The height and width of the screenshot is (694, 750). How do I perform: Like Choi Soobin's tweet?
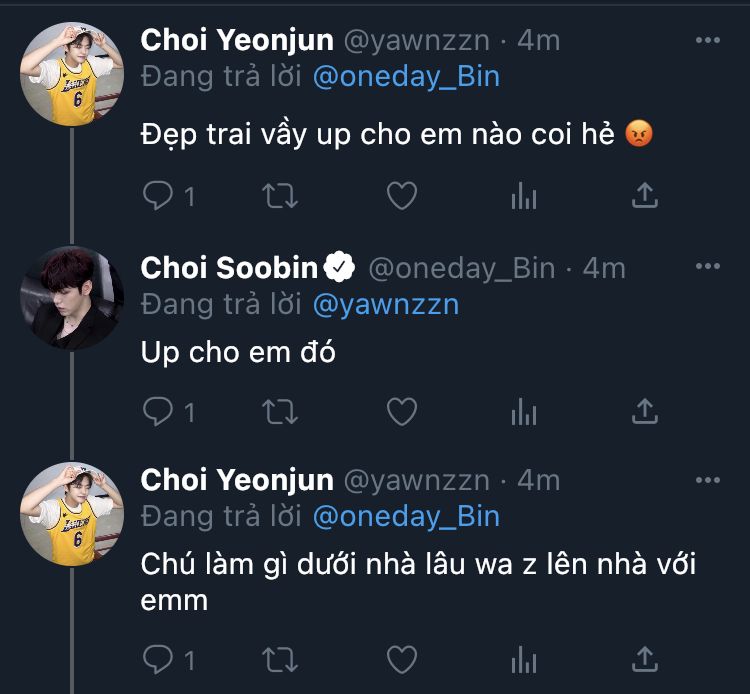401,411
